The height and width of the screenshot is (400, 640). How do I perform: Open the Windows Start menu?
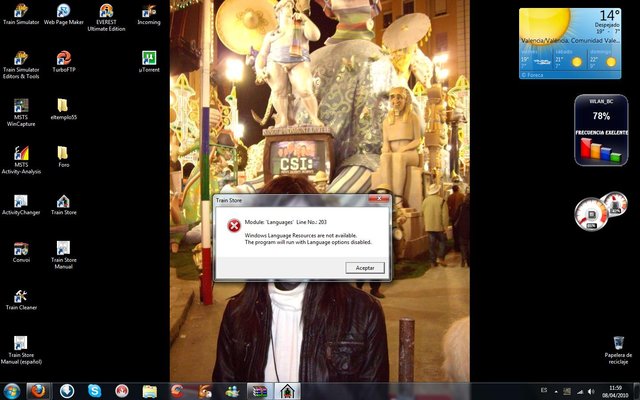click(12, 390)
